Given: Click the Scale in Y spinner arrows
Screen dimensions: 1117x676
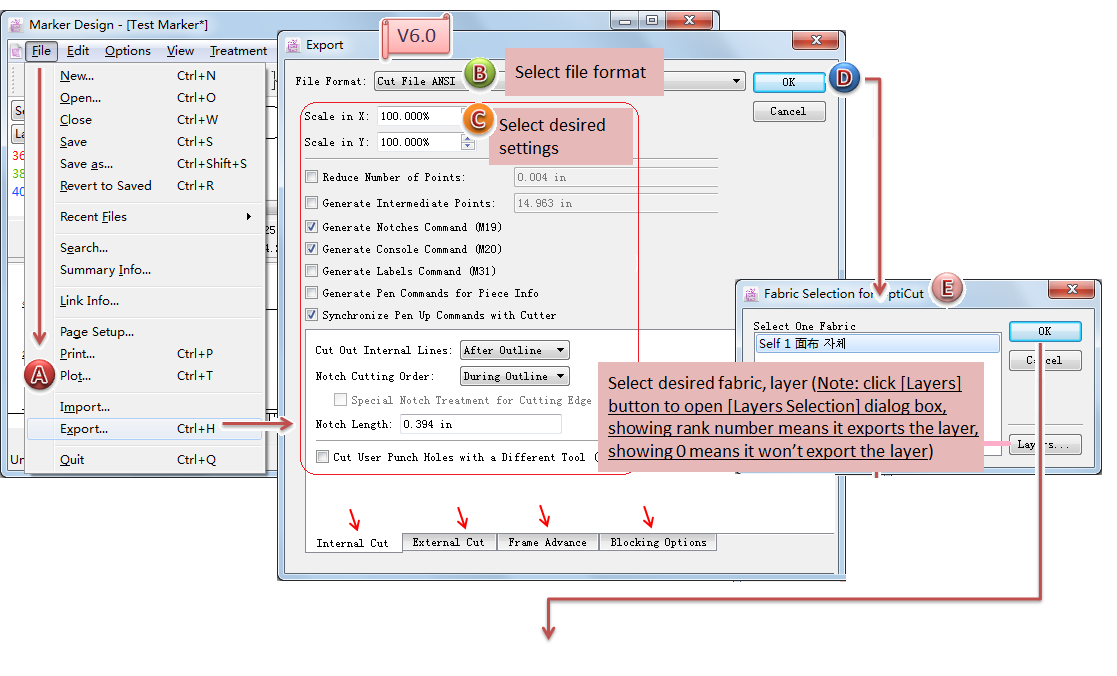Looking at the screenshot, I should pos(467,142).
